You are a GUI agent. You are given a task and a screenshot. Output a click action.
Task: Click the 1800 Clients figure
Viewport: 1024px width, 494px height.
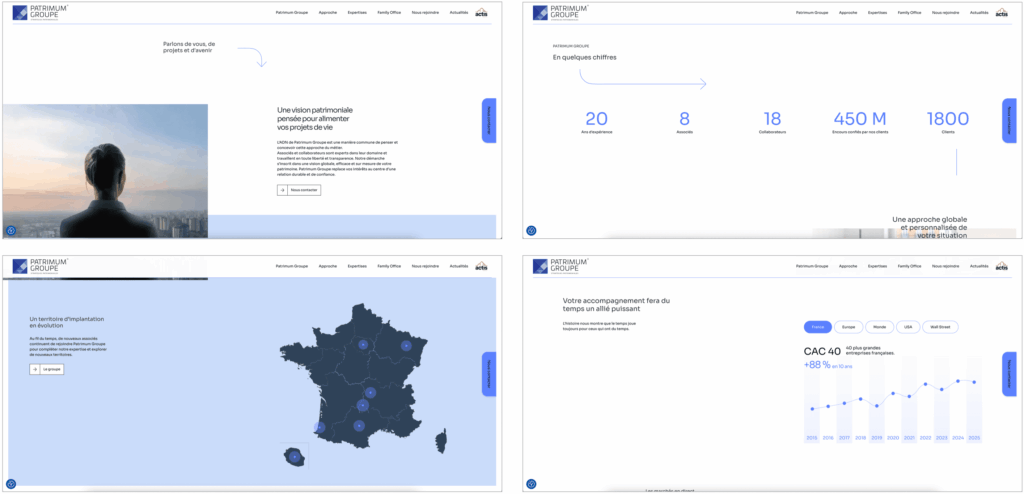click(x=948, y=119)
